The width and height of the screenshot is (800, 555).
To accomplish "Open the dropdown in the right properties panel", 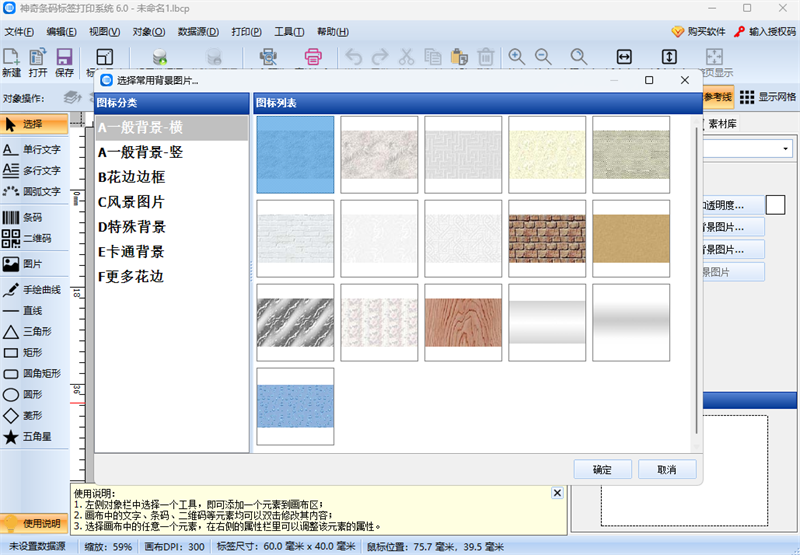I will [786, 149].
